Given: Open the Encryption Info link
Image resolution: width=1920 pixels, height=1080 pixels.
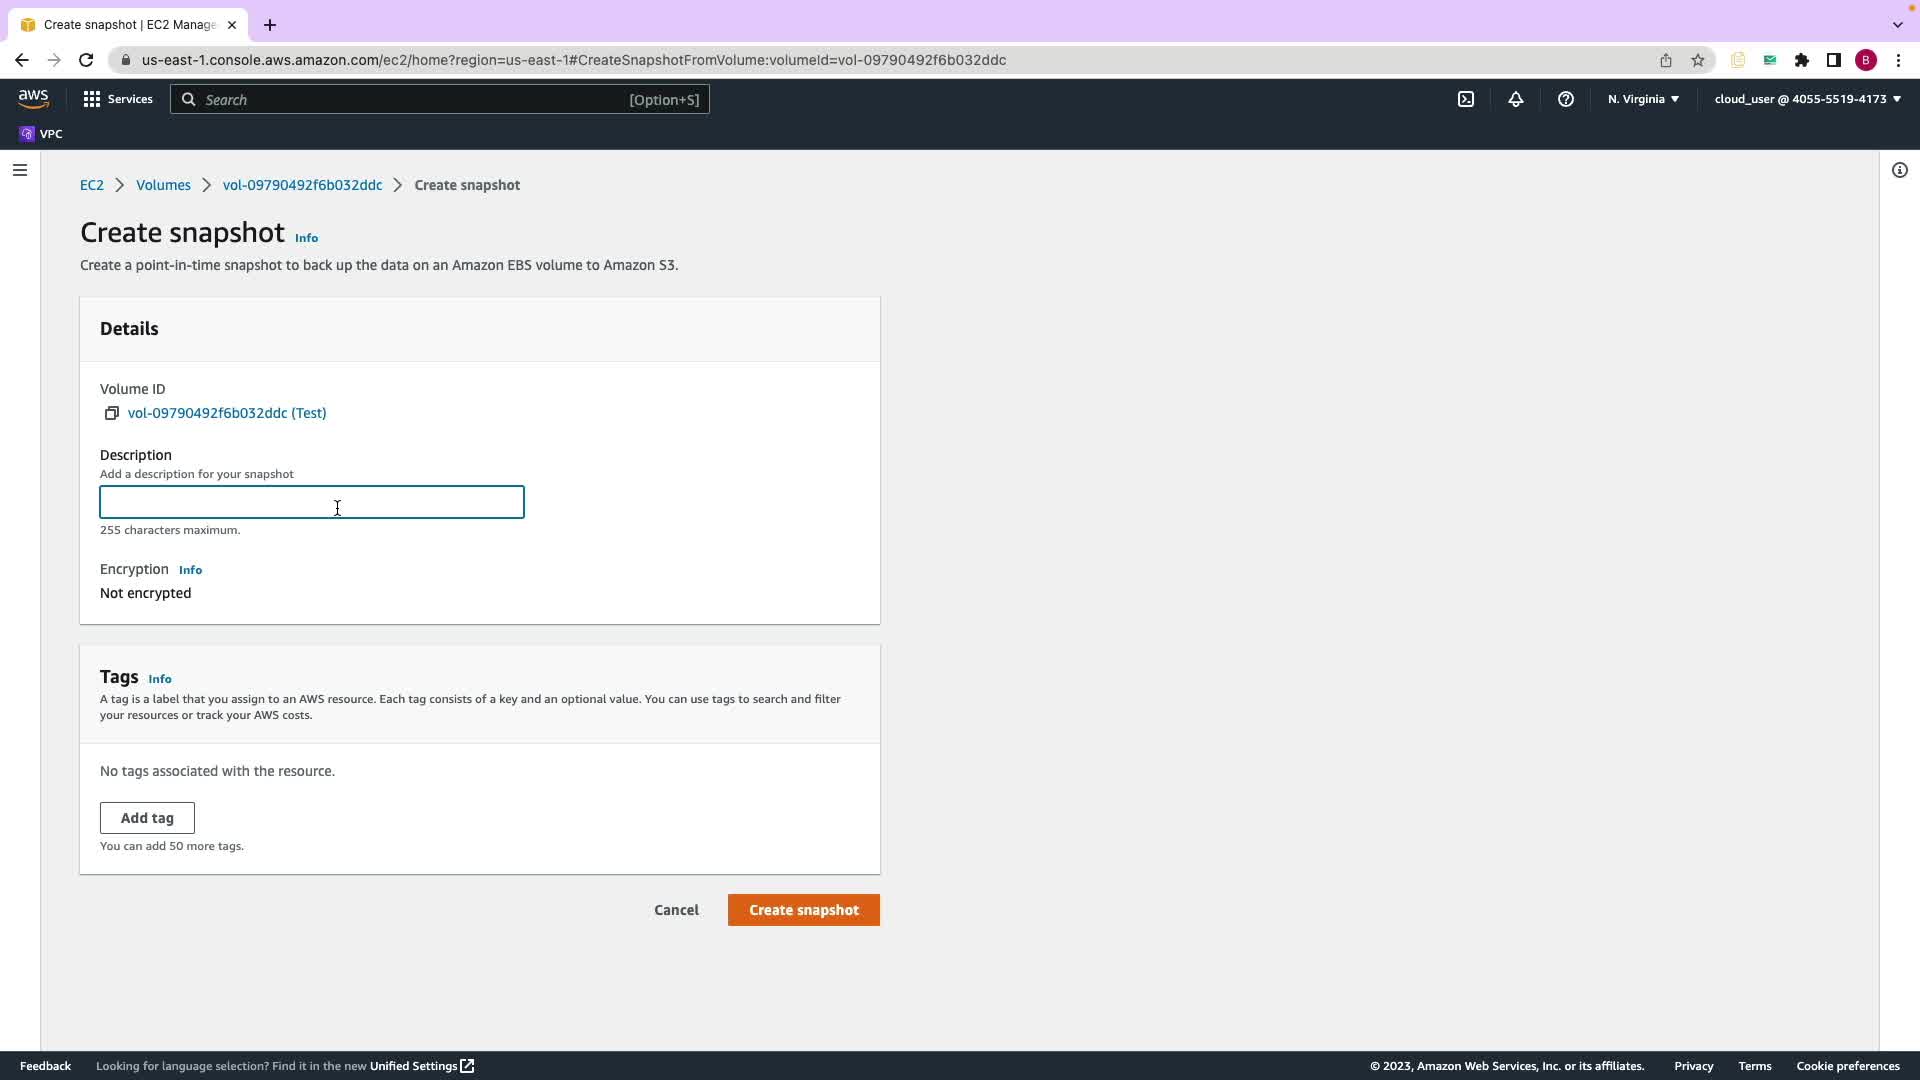Looking at the screenshot, I should 190,570.
